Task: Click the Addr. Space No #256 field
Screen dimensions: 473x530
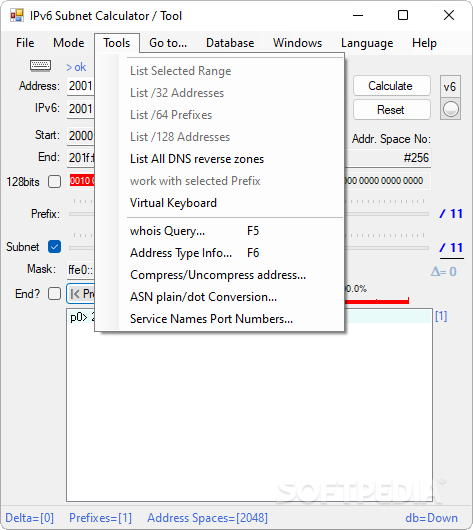Action: 388,158
